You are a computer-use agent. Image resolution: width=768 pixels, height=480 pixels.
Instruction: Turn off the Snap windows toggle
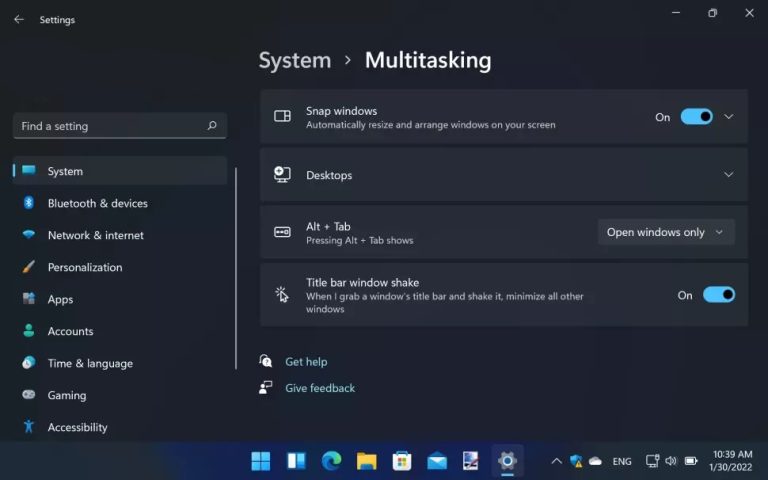(697, 117)
